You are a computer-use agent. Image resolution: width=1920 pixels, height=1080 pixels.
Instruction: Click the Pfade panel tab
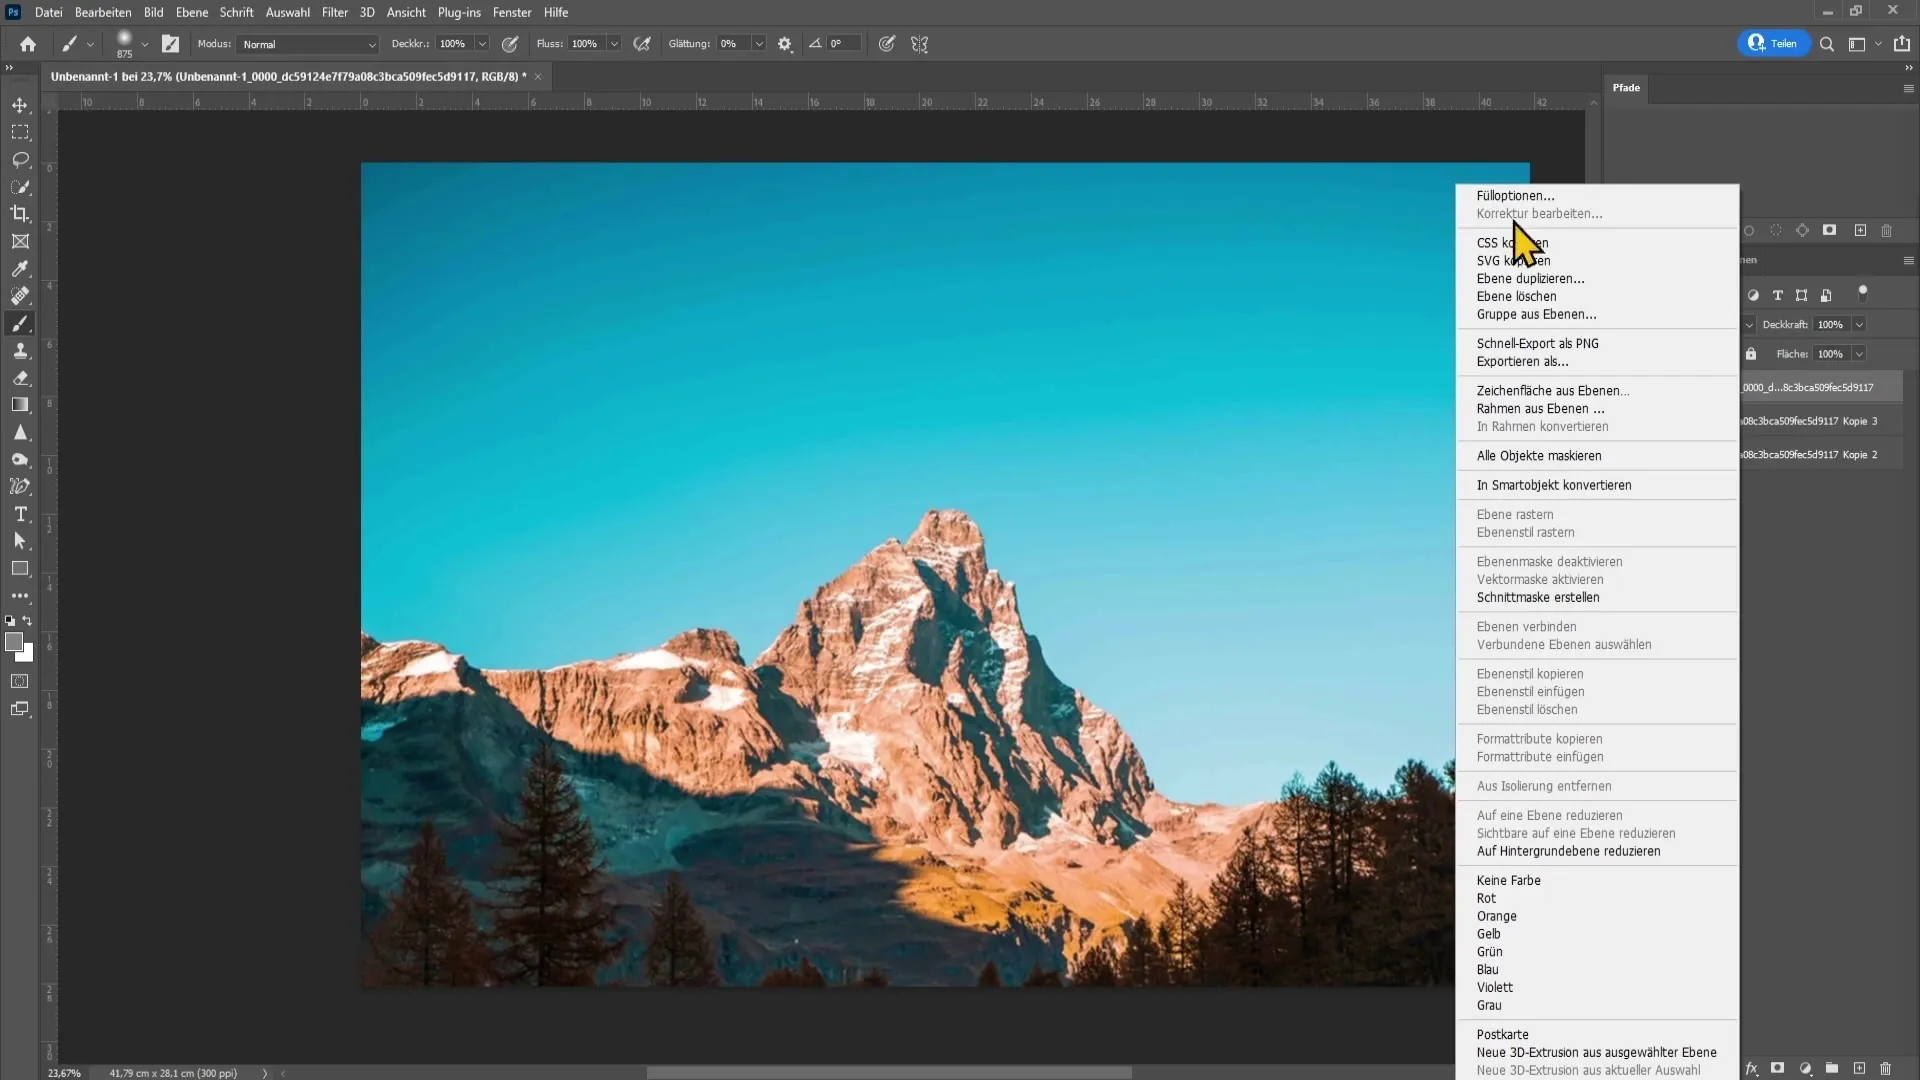coord(1626,87)
